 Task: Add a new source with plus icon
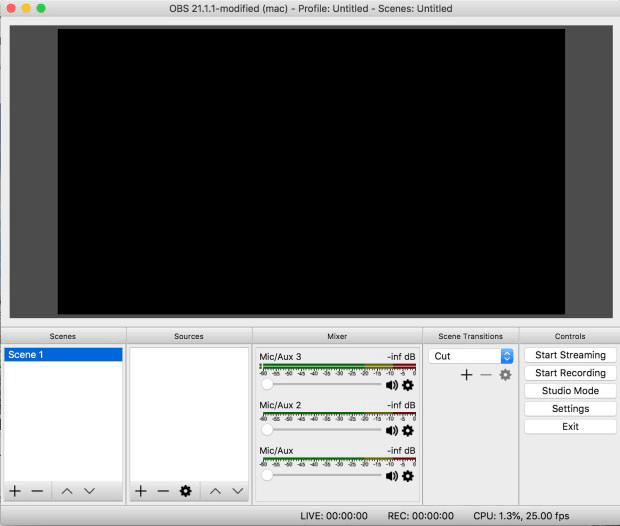pyautogui.click(x=141, y=491)
